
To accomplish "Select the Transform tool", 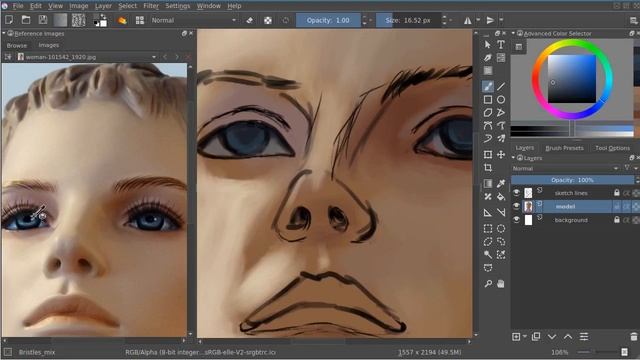I will [x=488, y=154].
